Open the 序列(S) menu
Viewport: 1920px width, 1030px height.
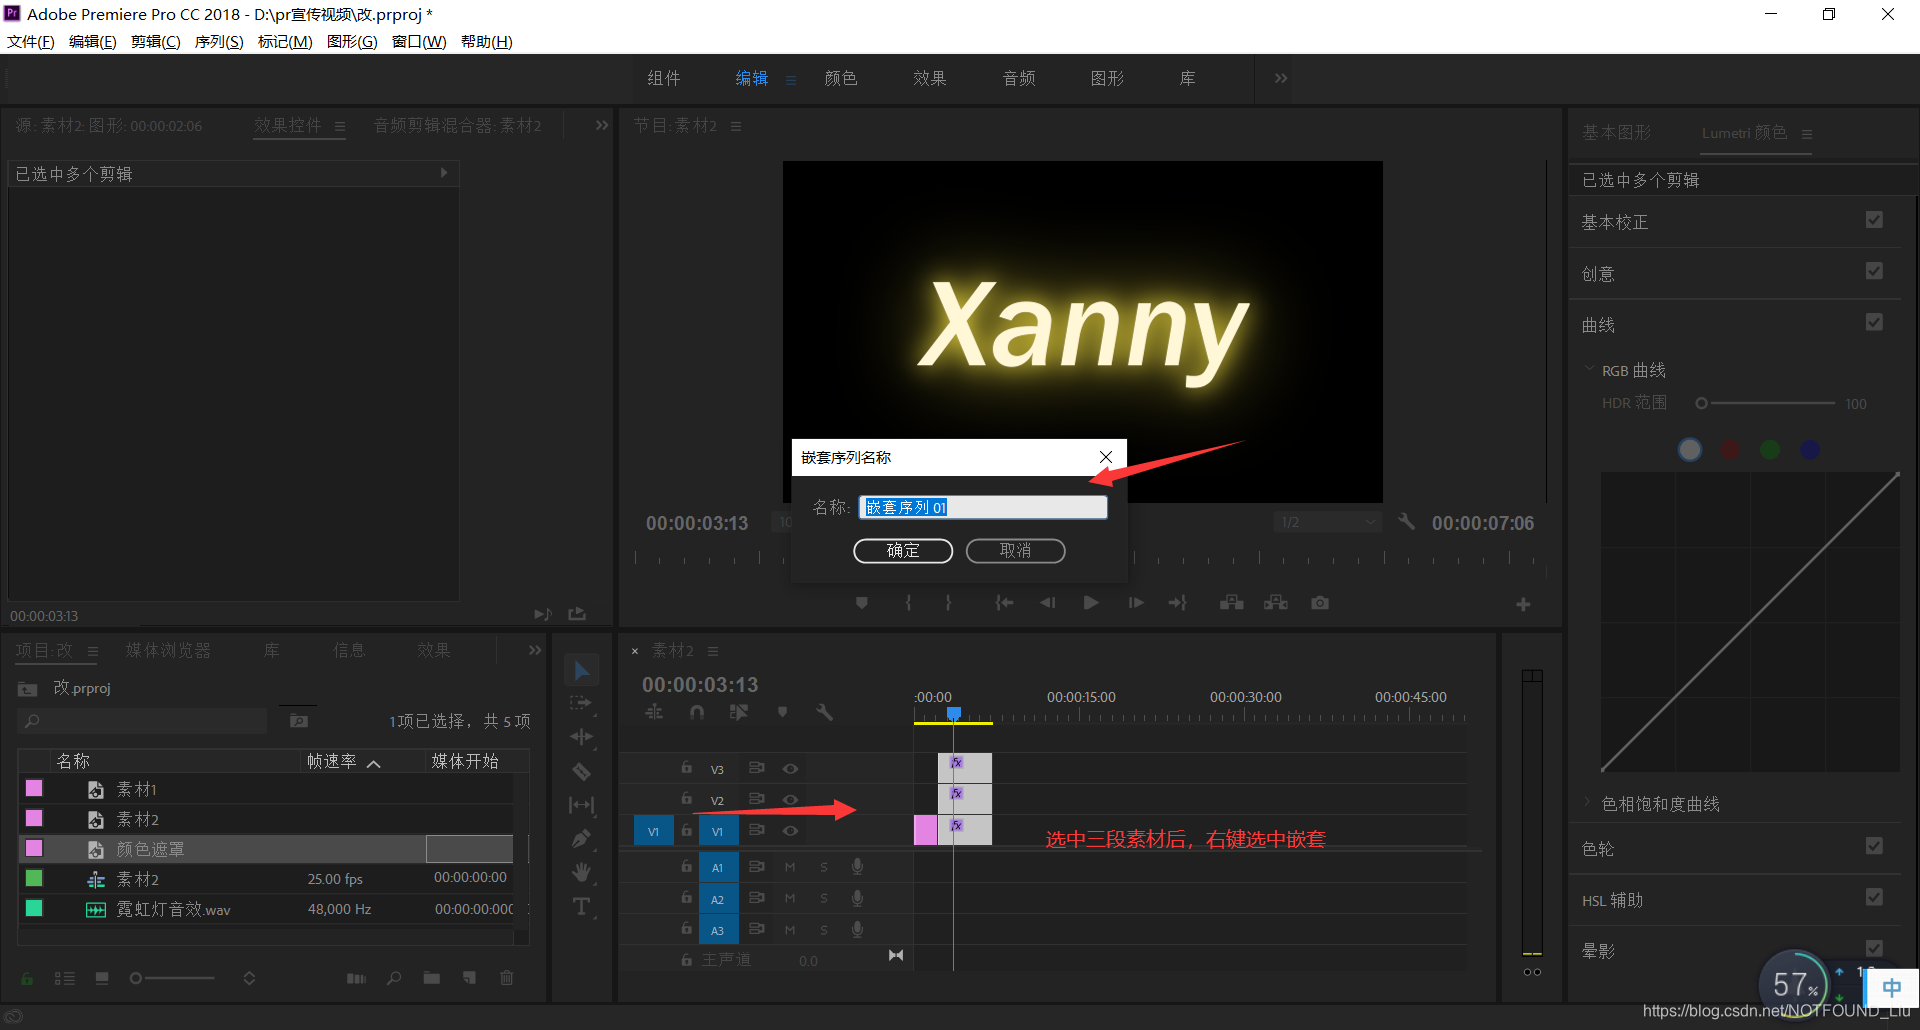pyautogui.click(x=218, y=41)
